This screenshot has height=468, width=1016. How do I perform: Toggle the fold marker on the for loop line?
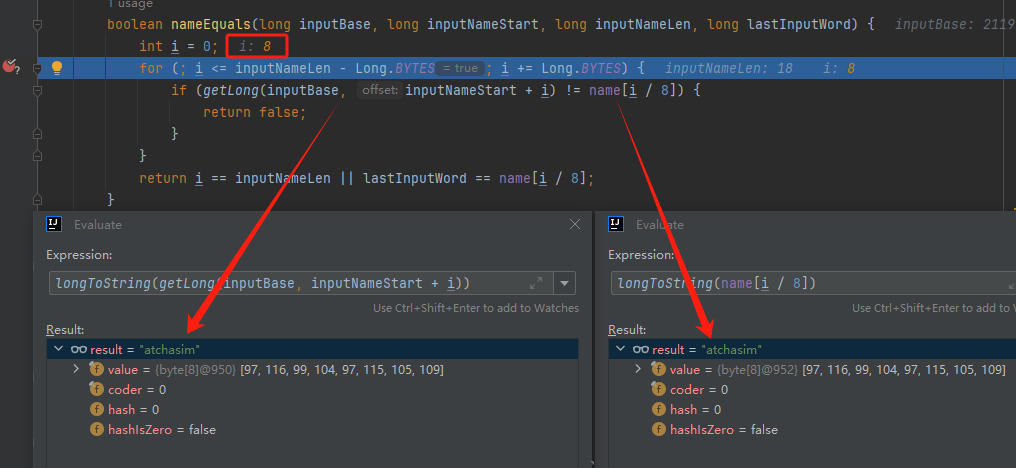click(x=37, y=67)
